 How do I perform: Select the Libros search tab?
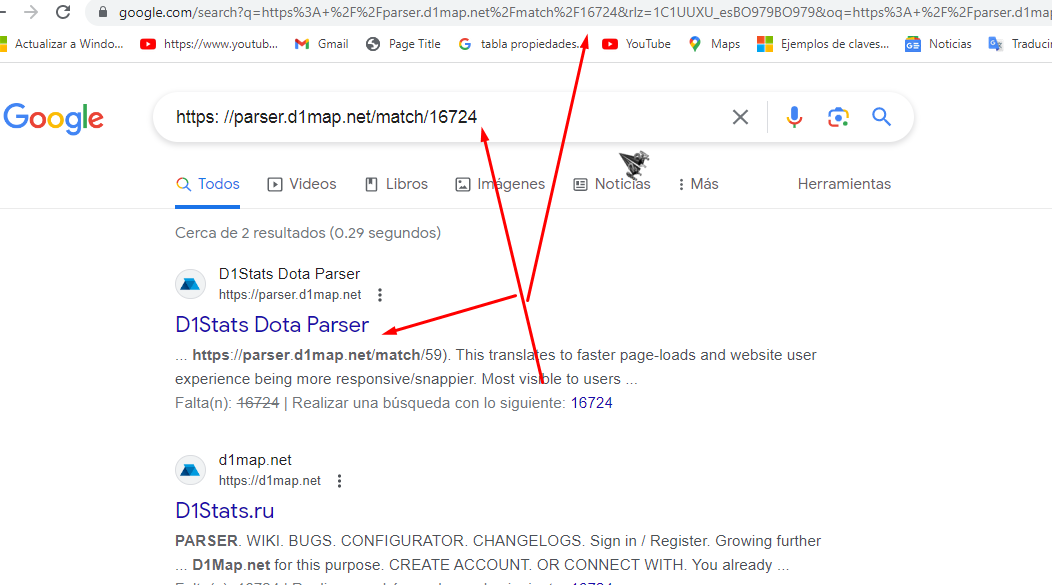[396, 184]
